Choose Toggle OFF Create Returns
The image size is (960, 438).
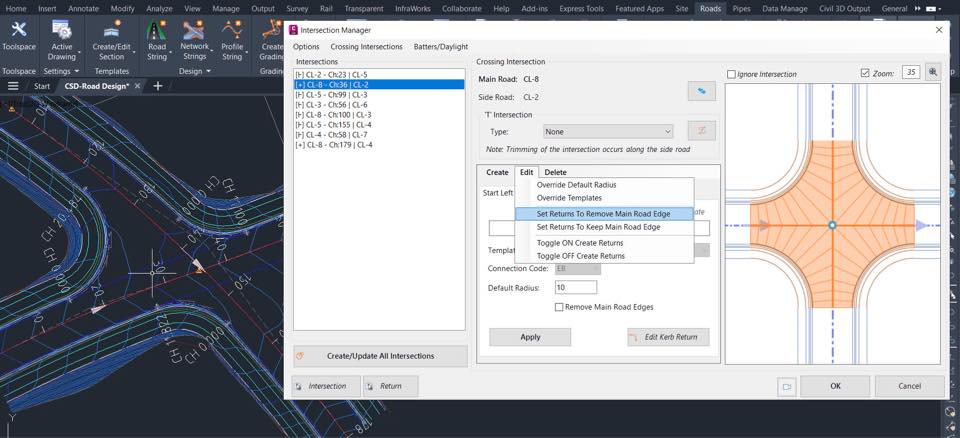580,256
